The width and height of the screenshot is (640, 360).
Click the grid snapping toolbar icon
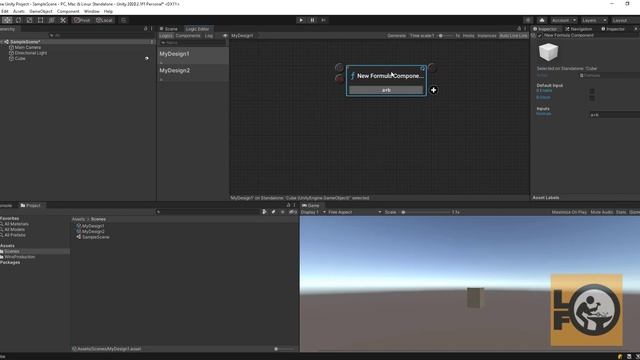point(124,20)
